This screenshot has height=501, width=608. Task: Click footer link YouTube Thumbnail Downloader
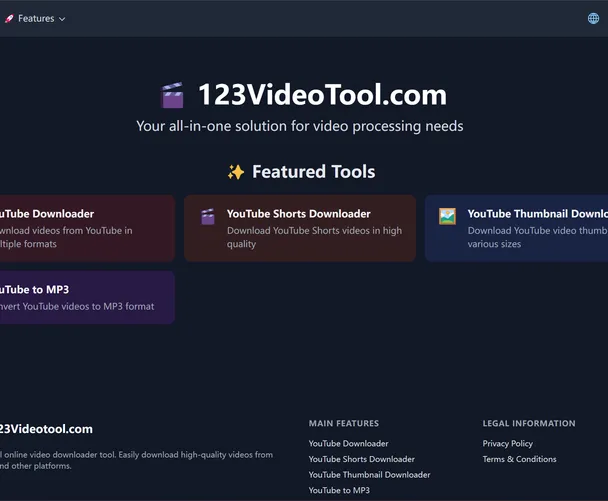pos(369,475)
